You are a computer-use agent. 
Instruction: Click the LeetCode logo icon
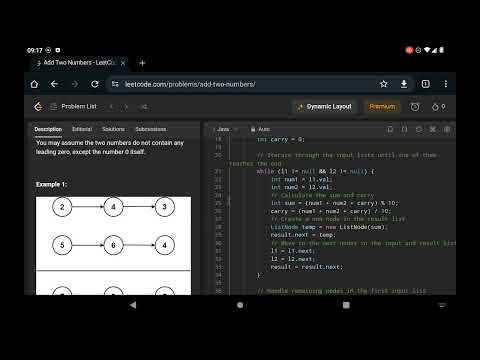[x=38, y=107]
